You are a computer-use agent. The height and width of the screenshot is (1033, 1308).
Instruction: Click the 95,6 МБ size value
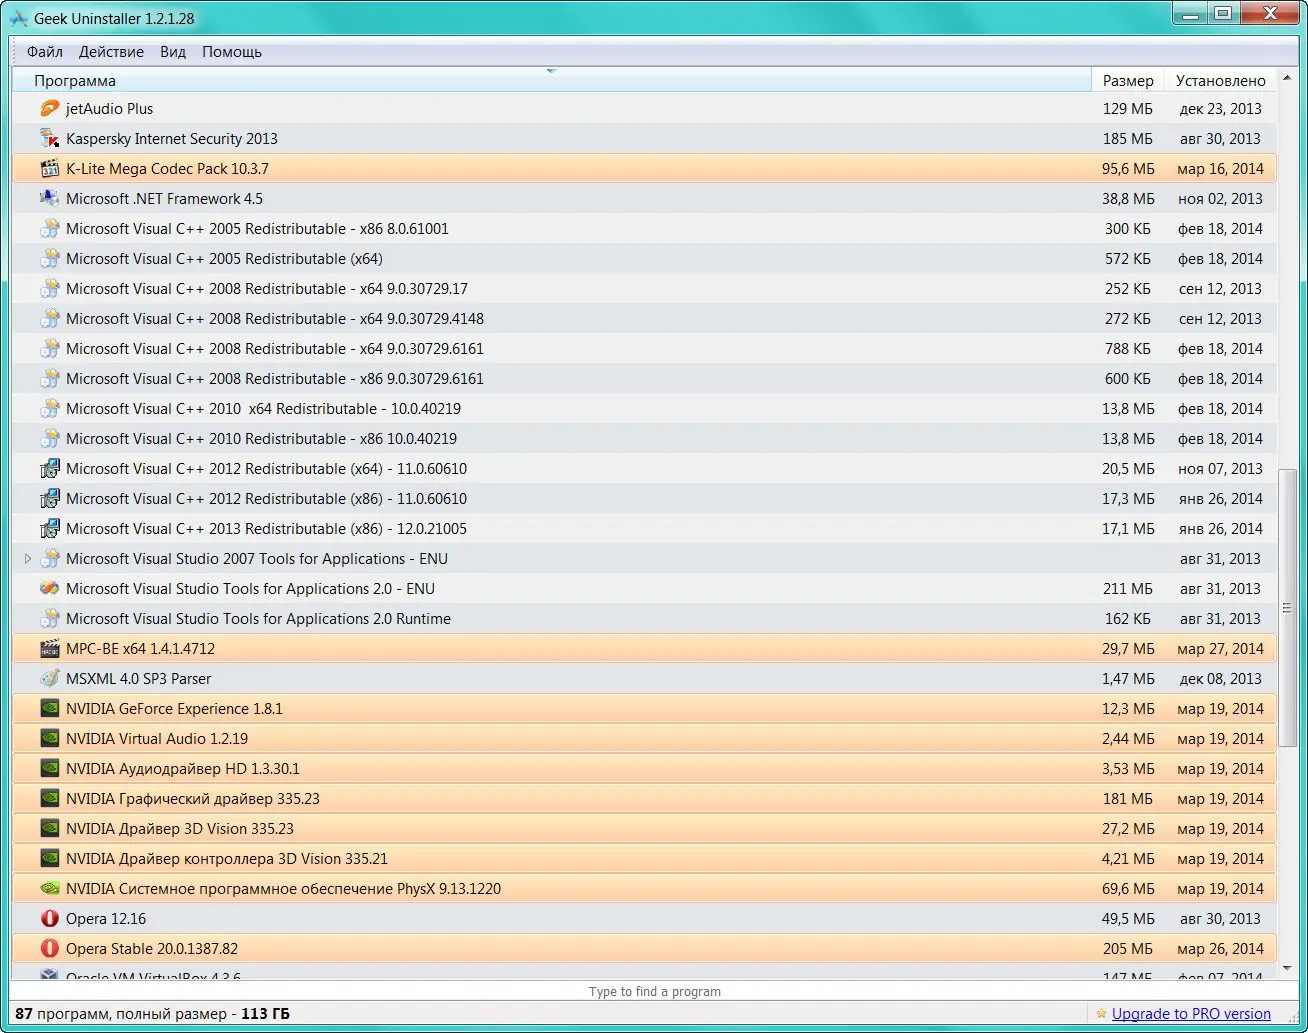click(x=1128, y=168)
